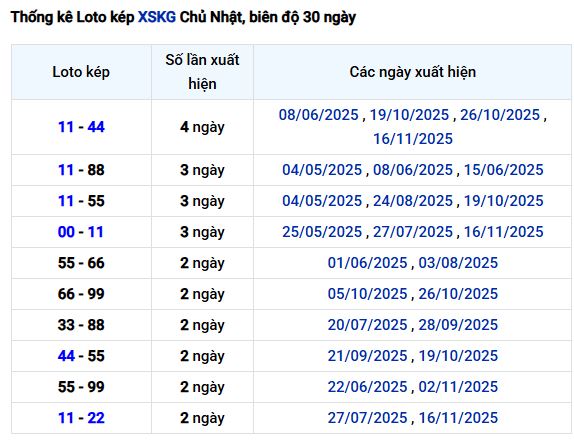Screen dimensions: 574x440
Task: Open date 19/10/2025 in the 44 - 55 row
Action: click(x=458, y=356)
